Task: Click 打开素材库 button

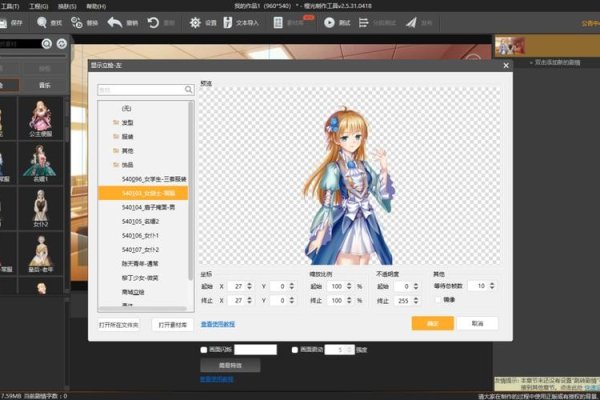Action: point(173,325)
